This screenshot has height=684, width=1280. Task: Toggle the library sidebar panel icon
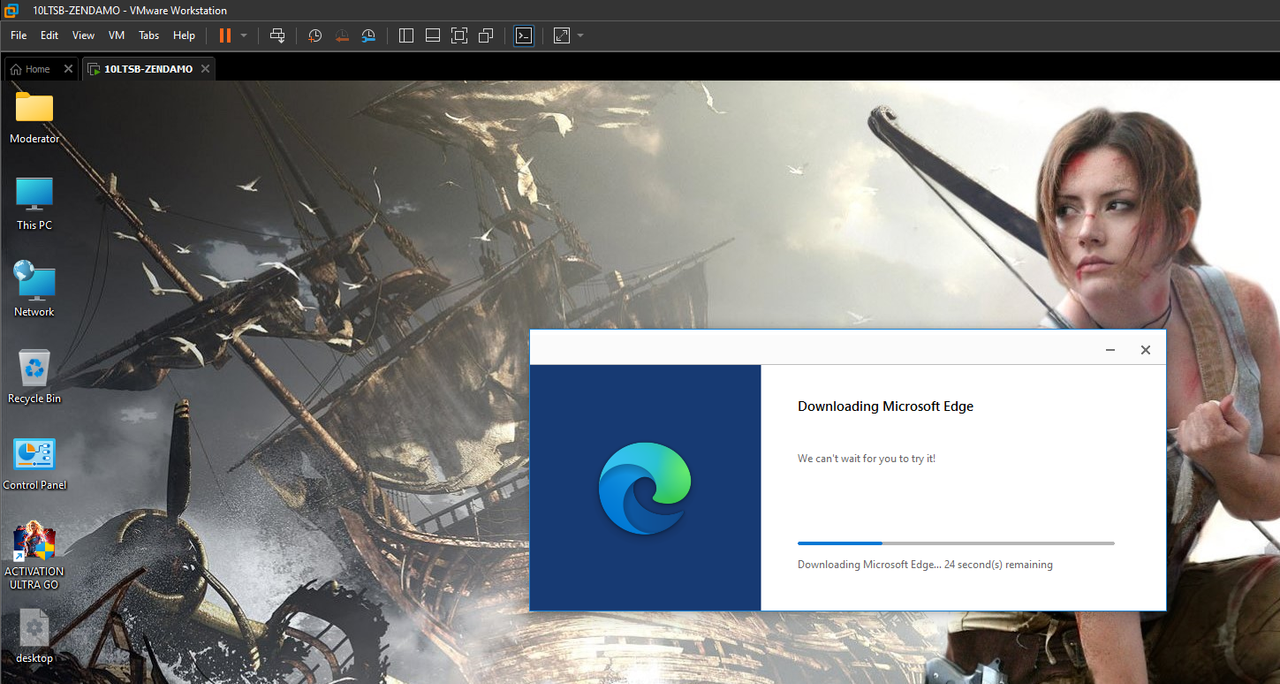[x=406, y=35]
